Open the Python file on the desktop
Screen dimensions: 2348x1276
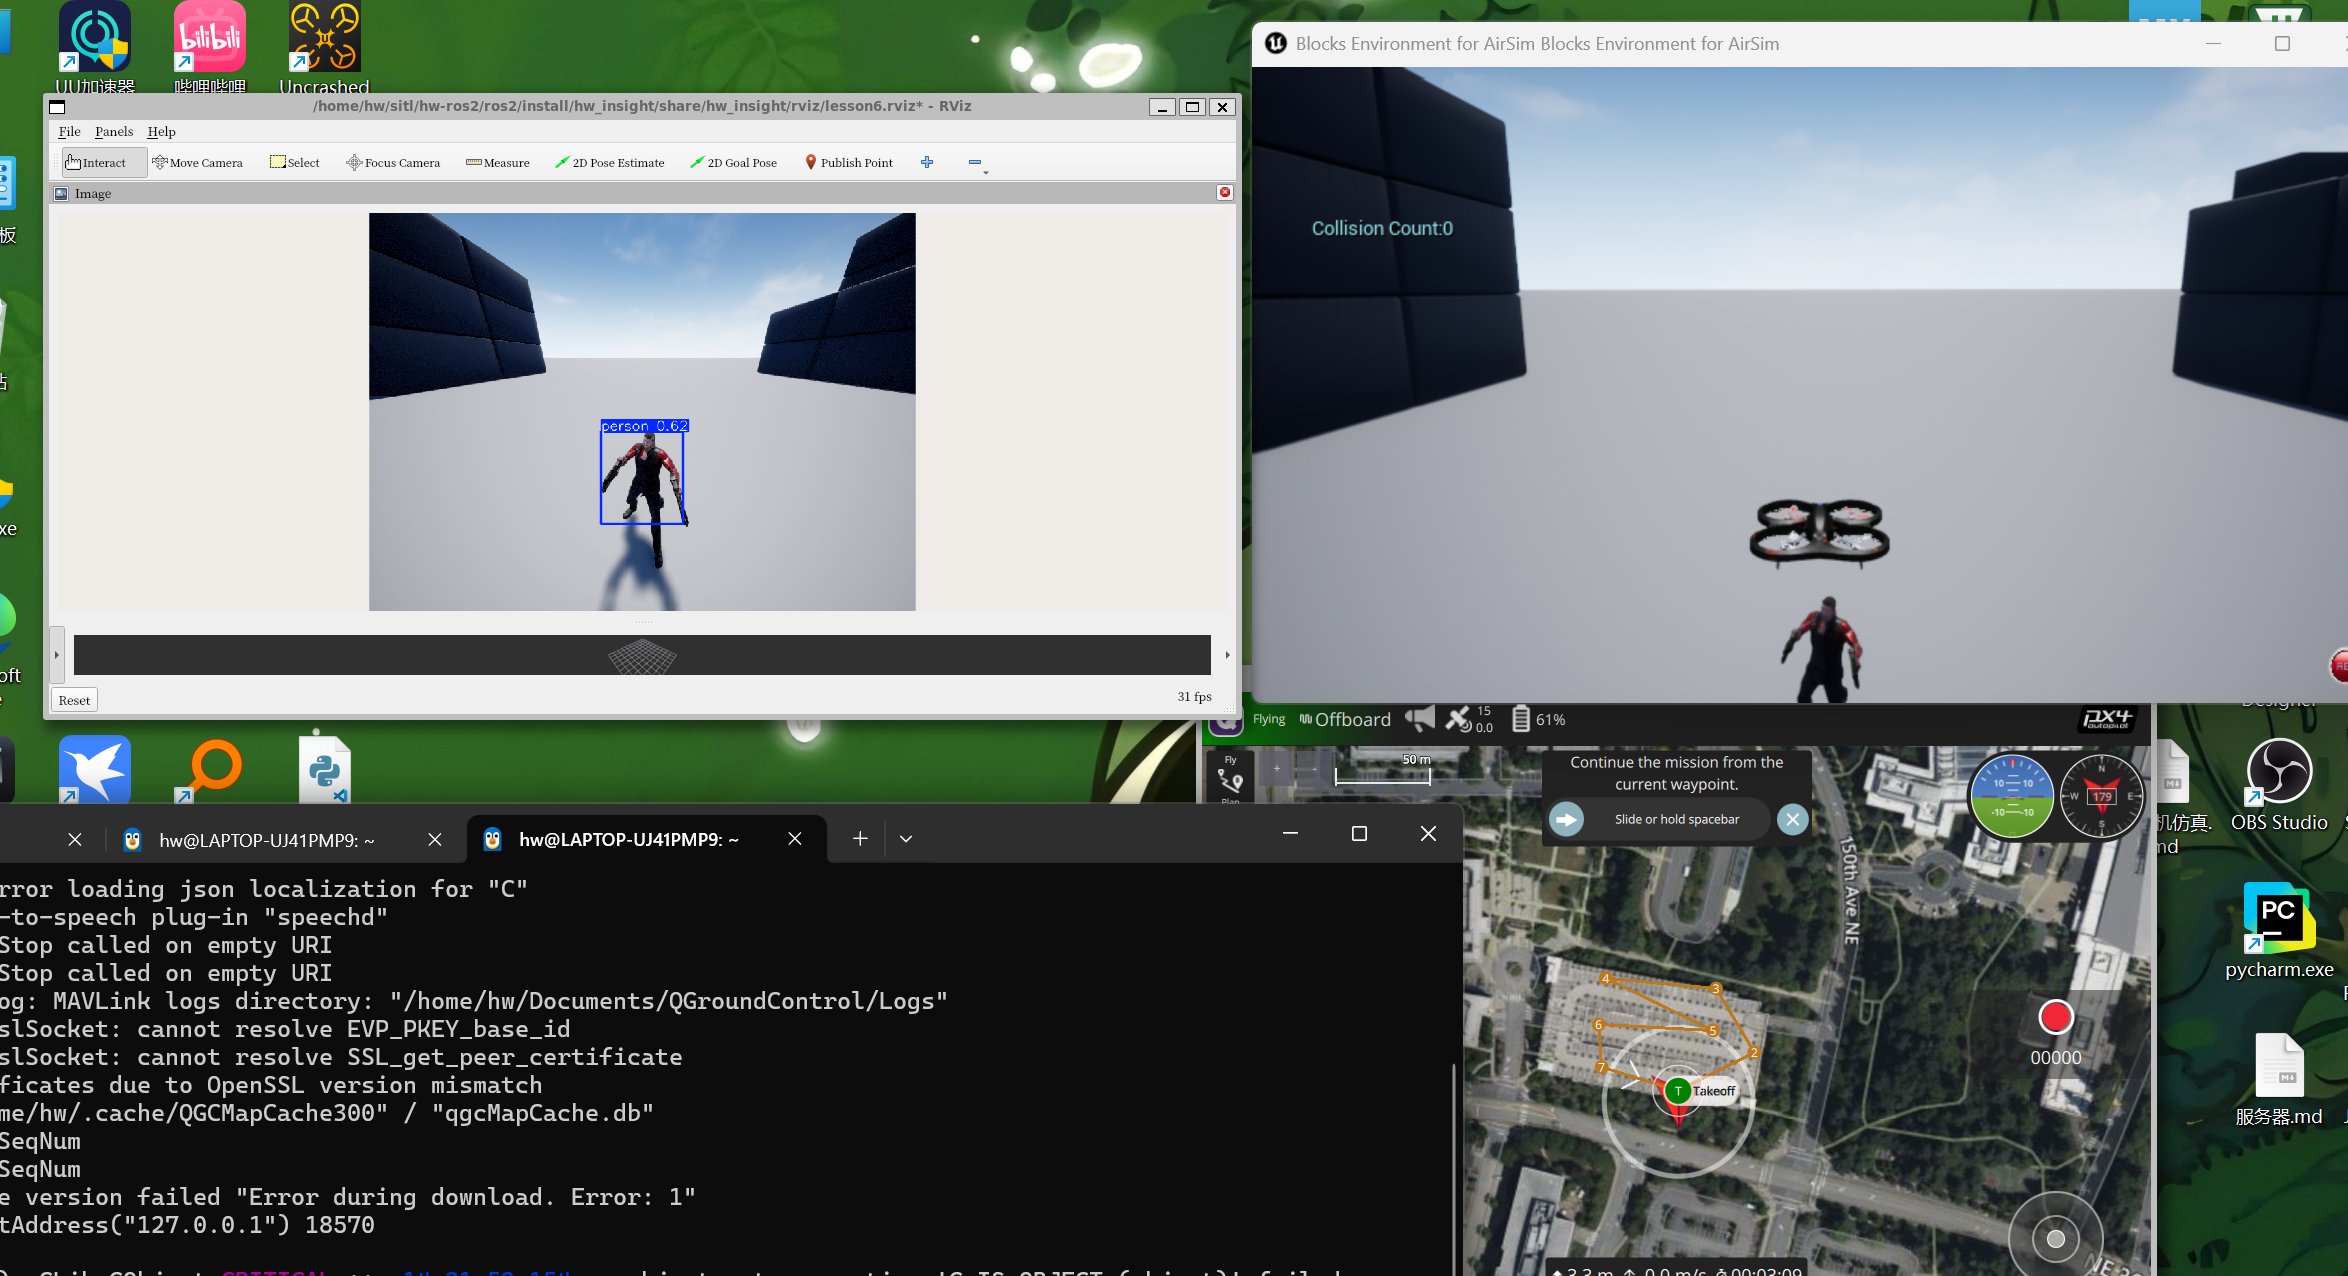point(325,770)
